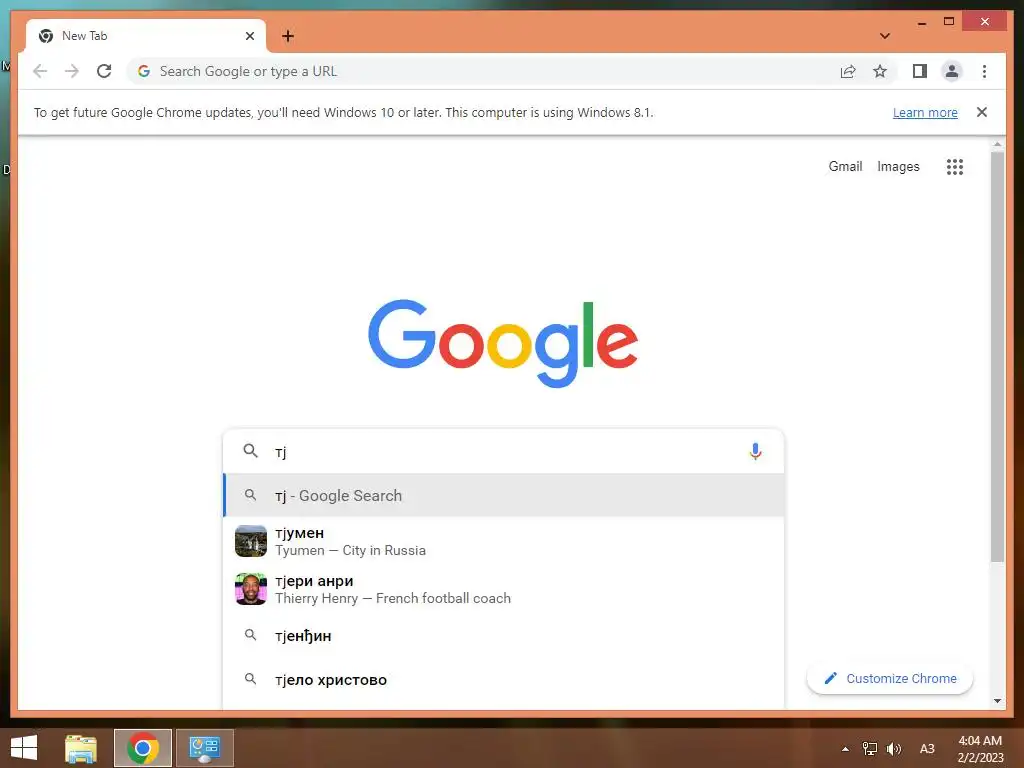Share this page via the share icon

coord(848,71)
